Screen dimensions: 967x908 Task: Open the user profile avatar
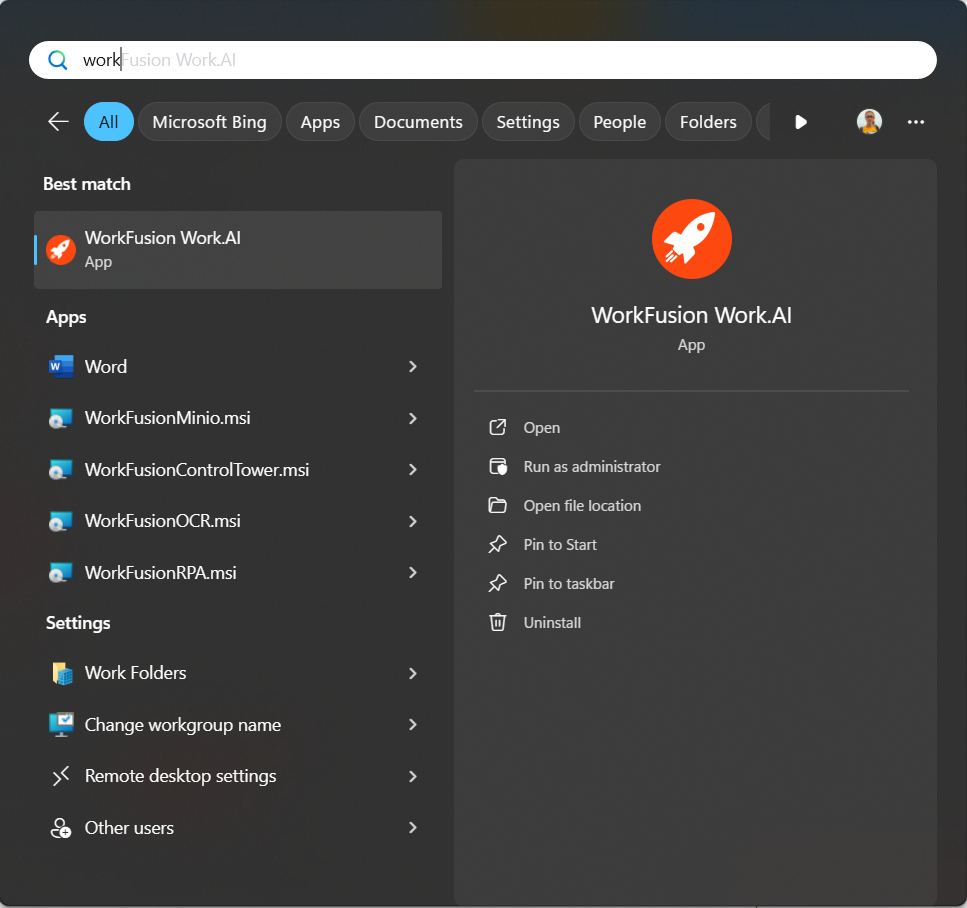click(x=869, y=122)
